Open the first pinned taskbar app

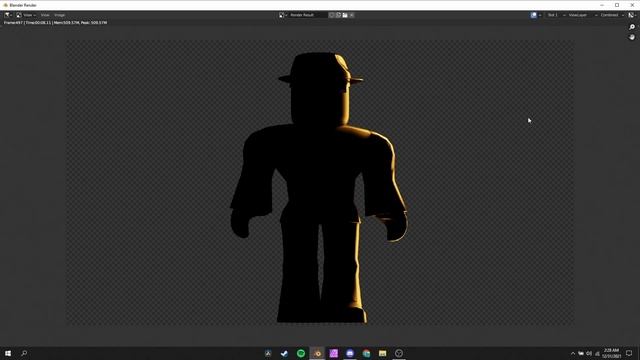(268, 353)
